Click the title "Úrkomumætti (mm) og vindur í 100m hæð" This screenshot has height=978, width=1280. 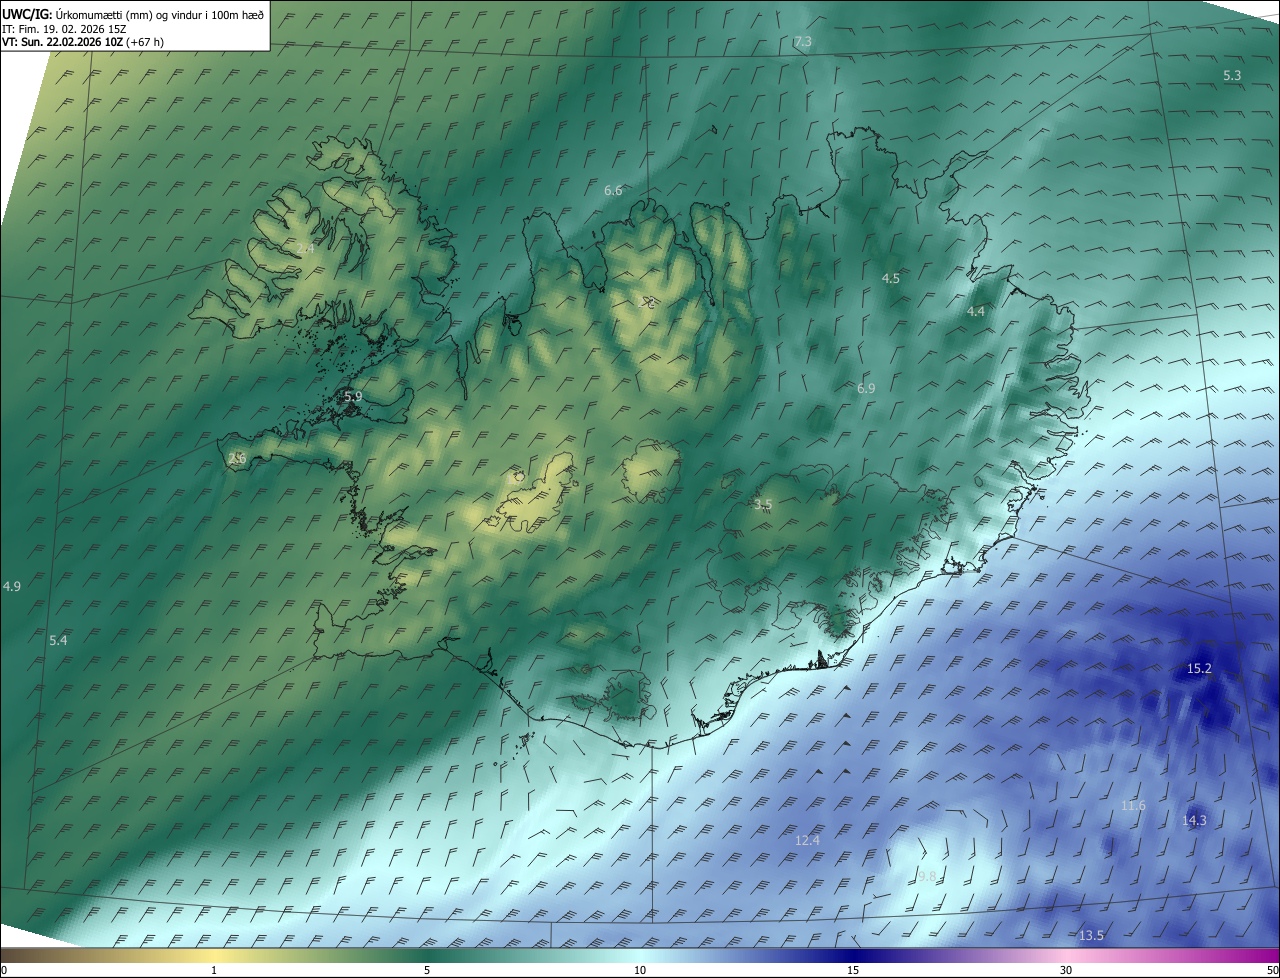click(160, 14)
